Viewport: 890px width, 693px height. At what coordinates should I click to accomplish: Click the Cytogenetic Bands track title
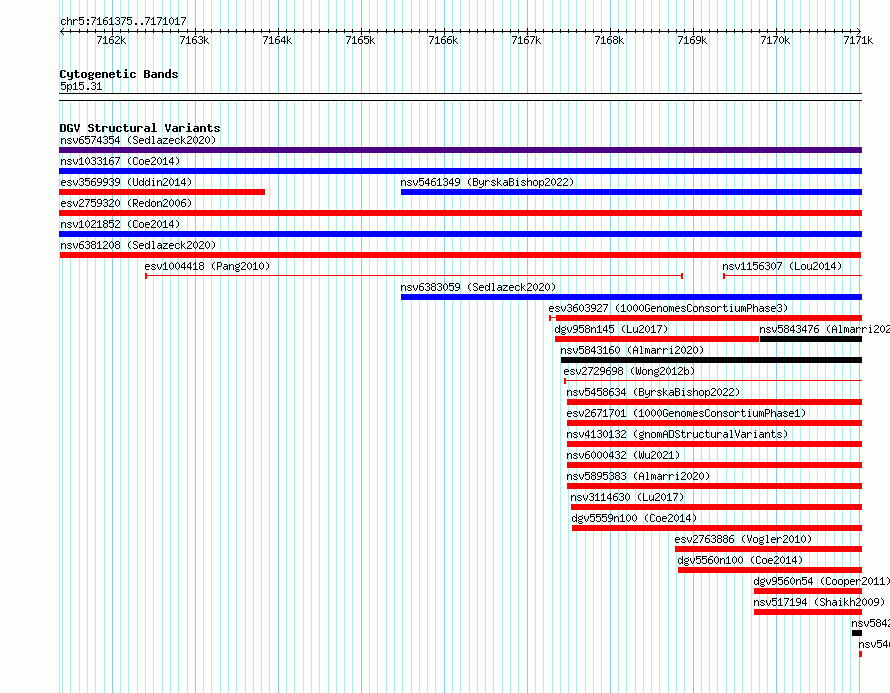[x=119, y=74]
